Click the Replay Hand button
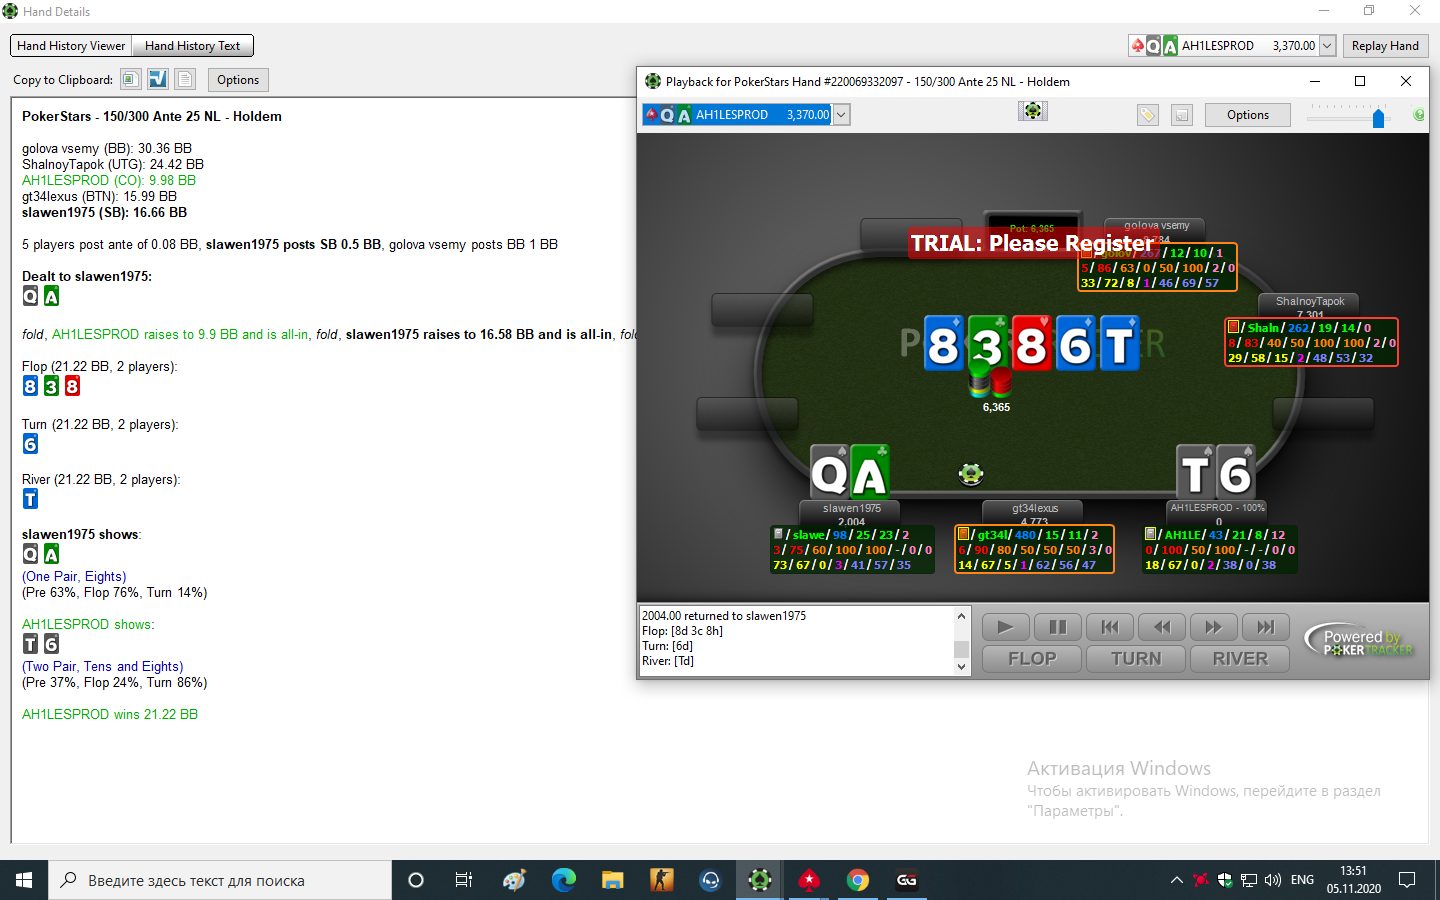The image size is (1440, 900). point(1385,46)
